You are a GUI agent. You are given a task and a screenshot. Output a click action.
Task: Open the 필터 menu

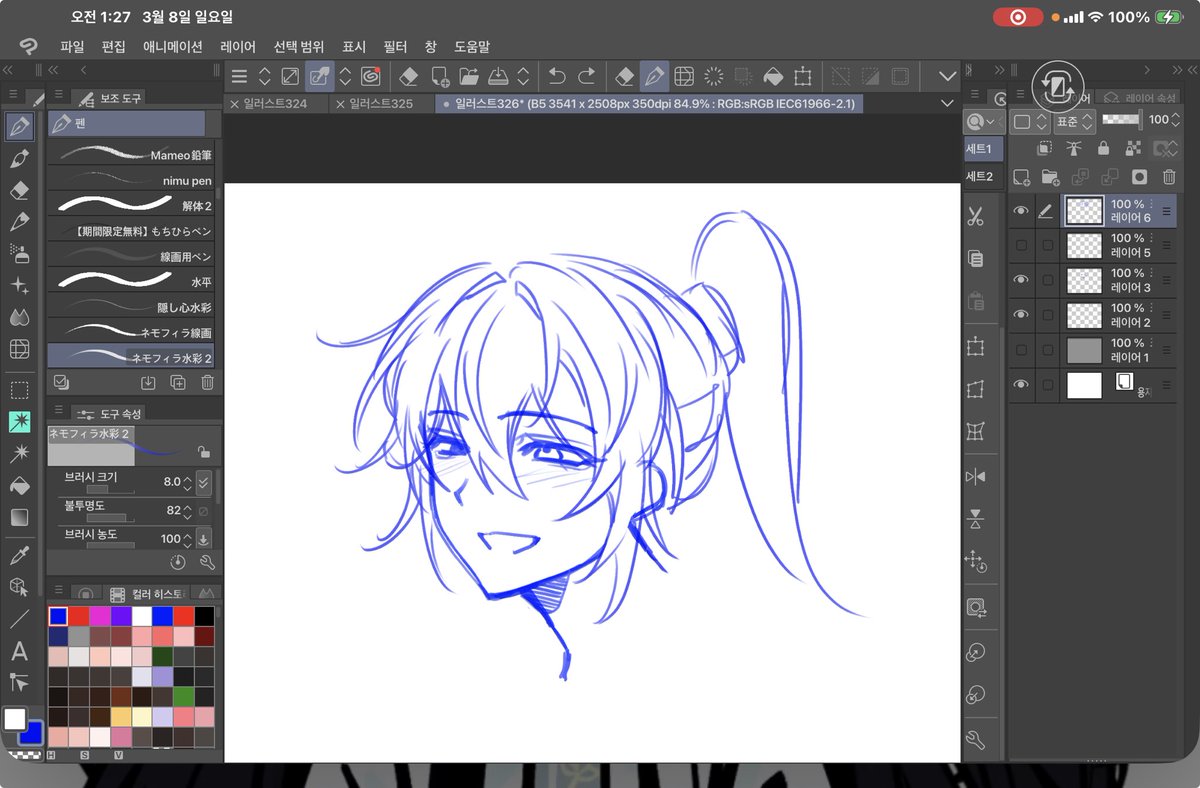tap(395, 47)
